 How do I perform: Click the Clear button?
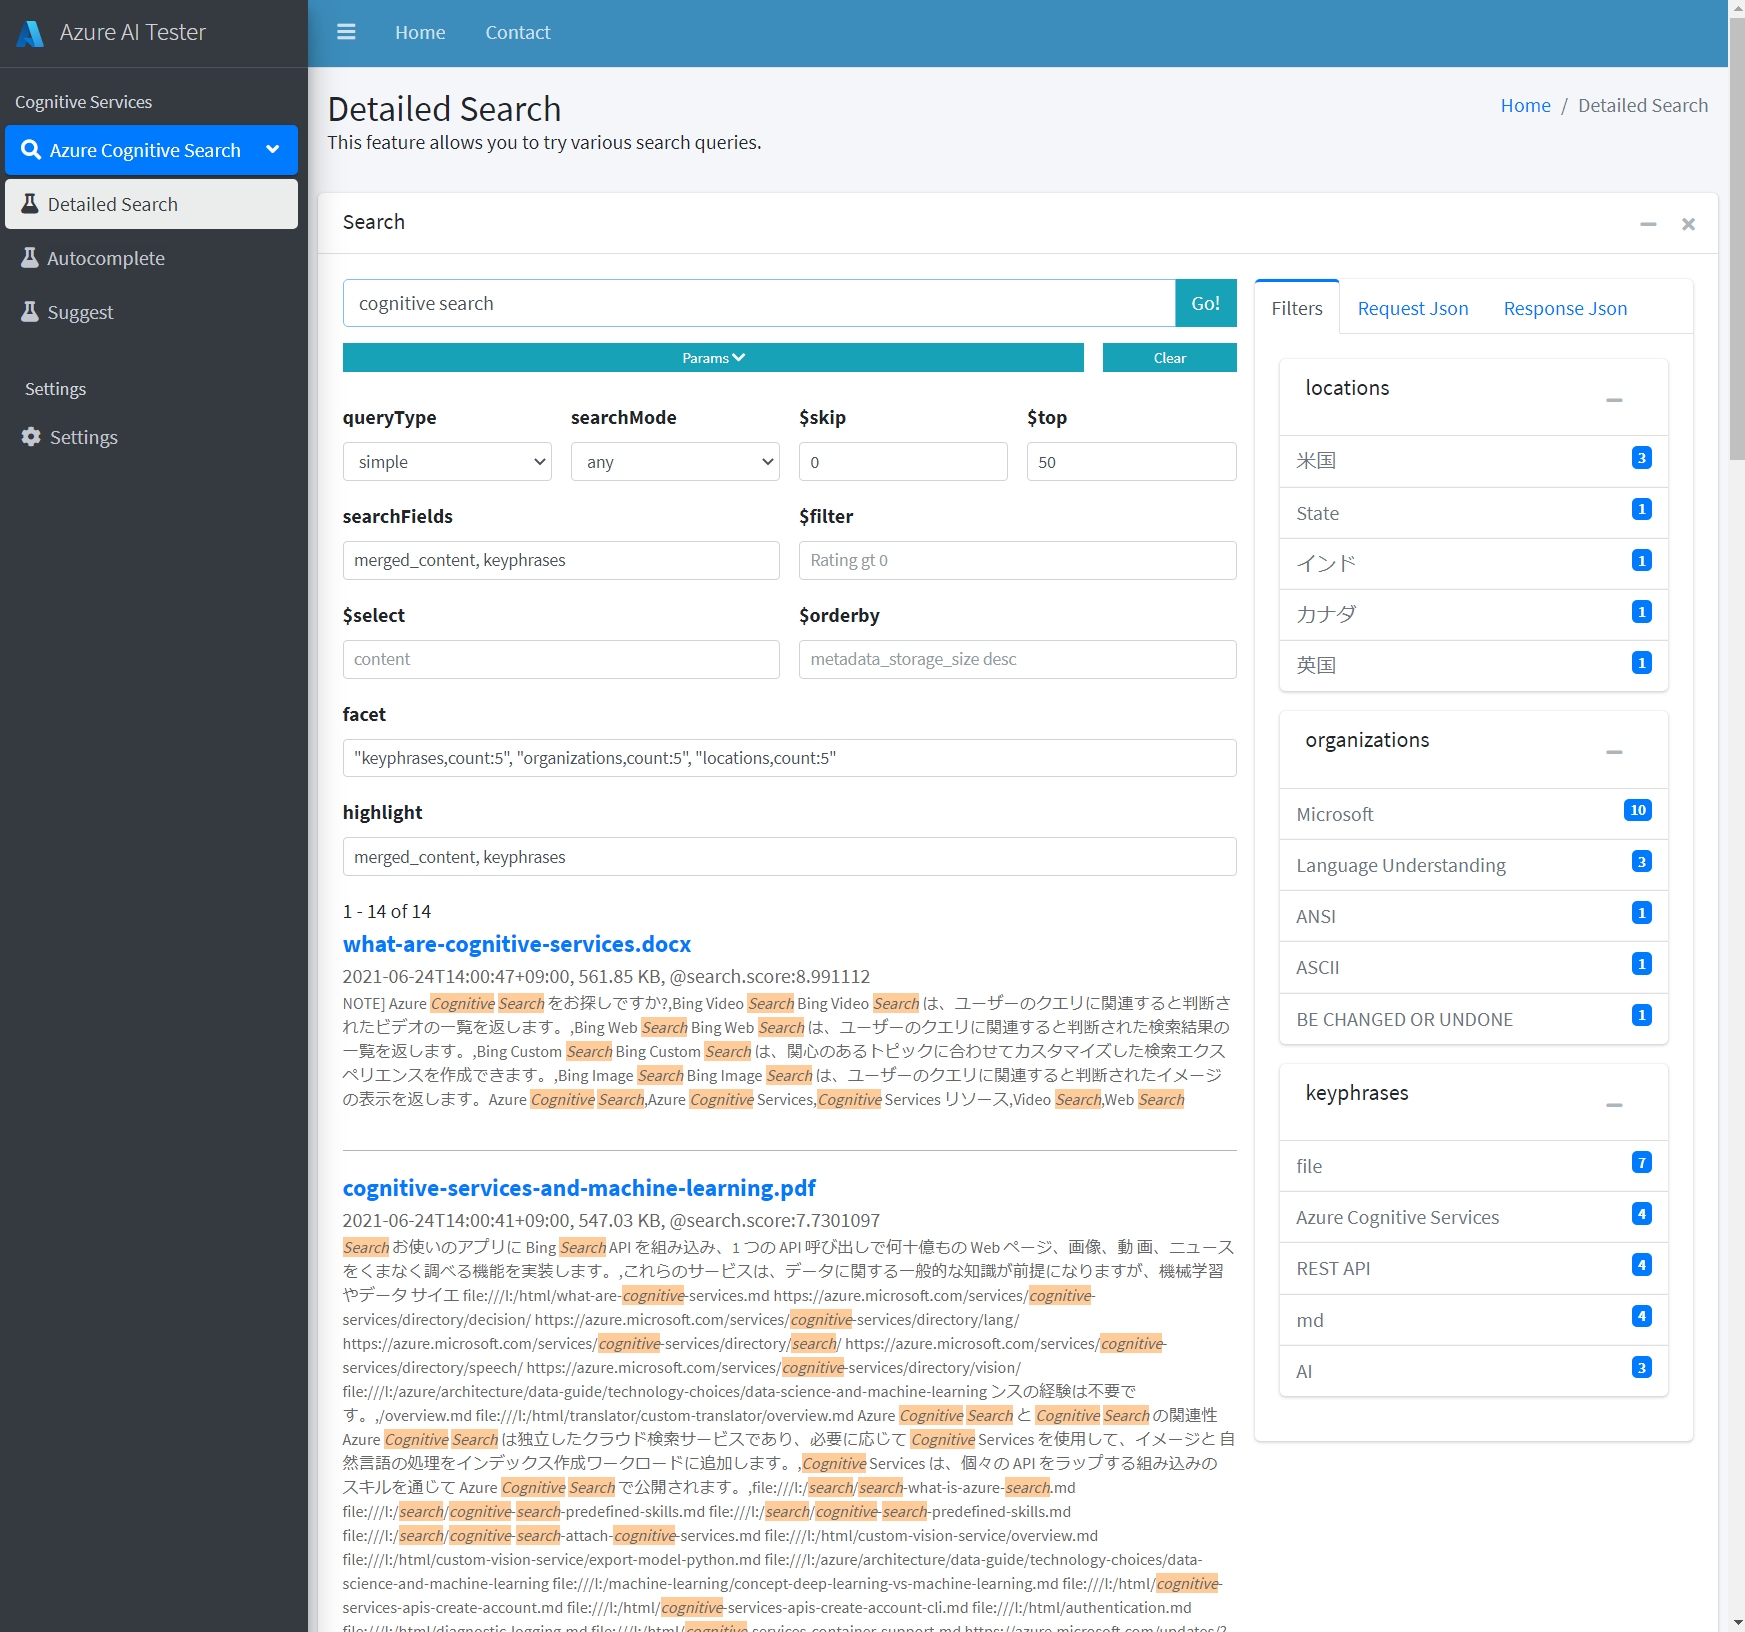(1170, 358)
